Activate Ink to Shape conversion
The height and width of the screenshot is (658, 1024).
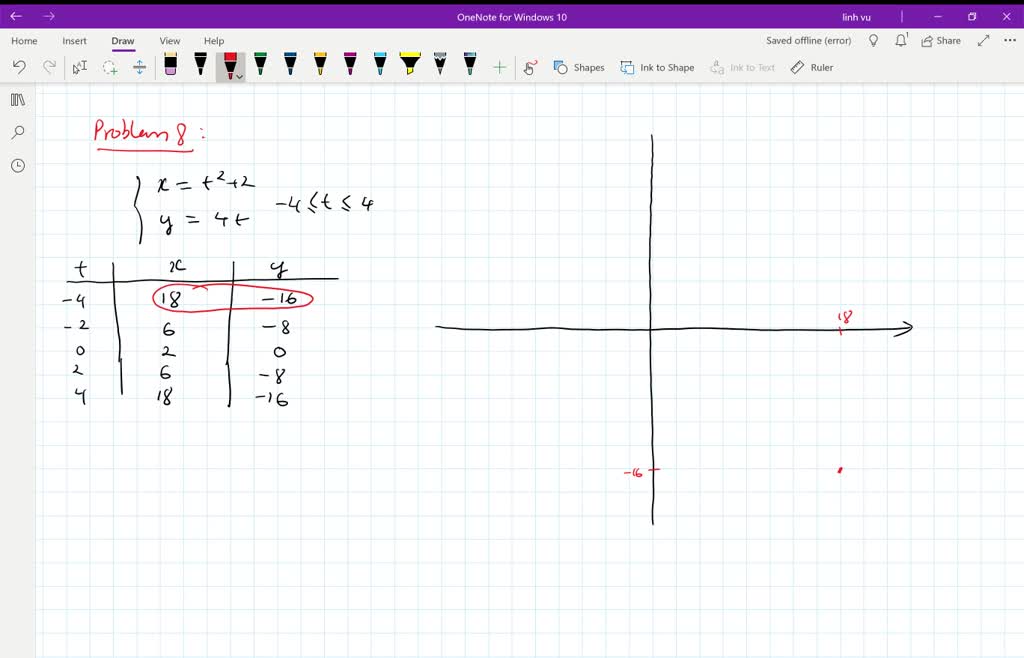[657, 67]
